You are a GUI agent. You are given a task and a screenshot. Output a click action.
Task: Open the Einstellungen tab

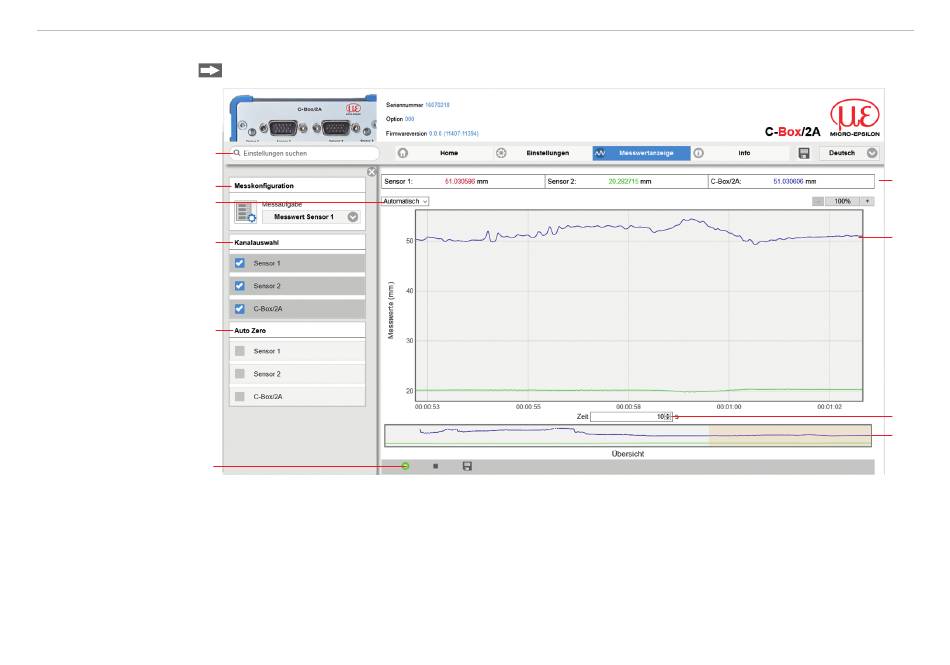pos(548,153)
